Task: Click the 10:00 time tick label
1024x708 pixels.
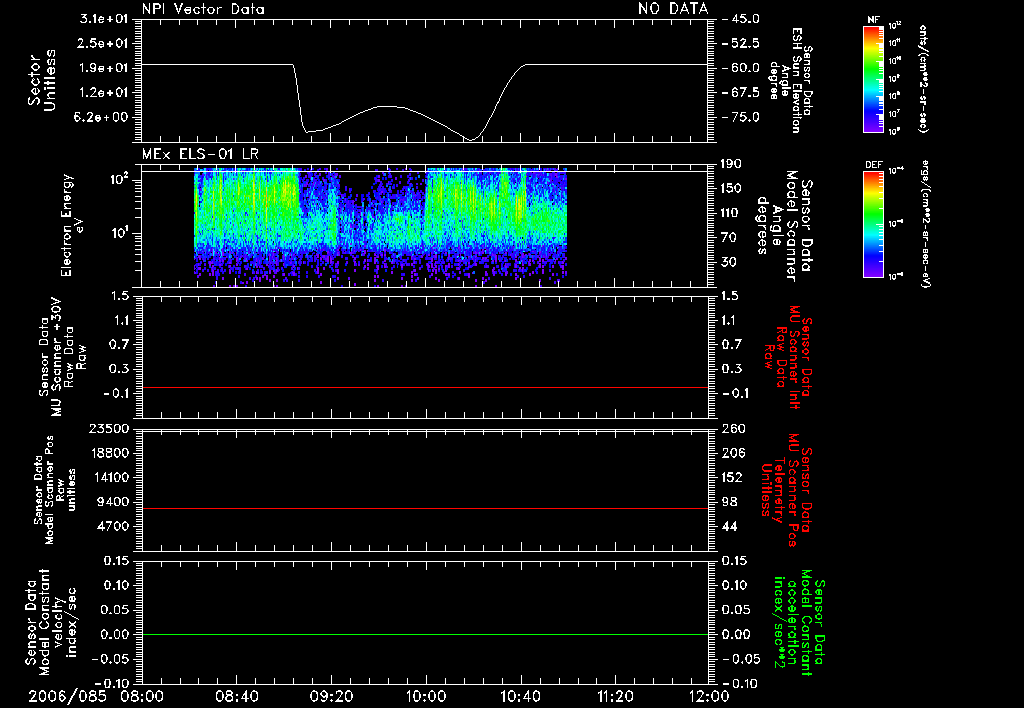Action: (425, 696)
